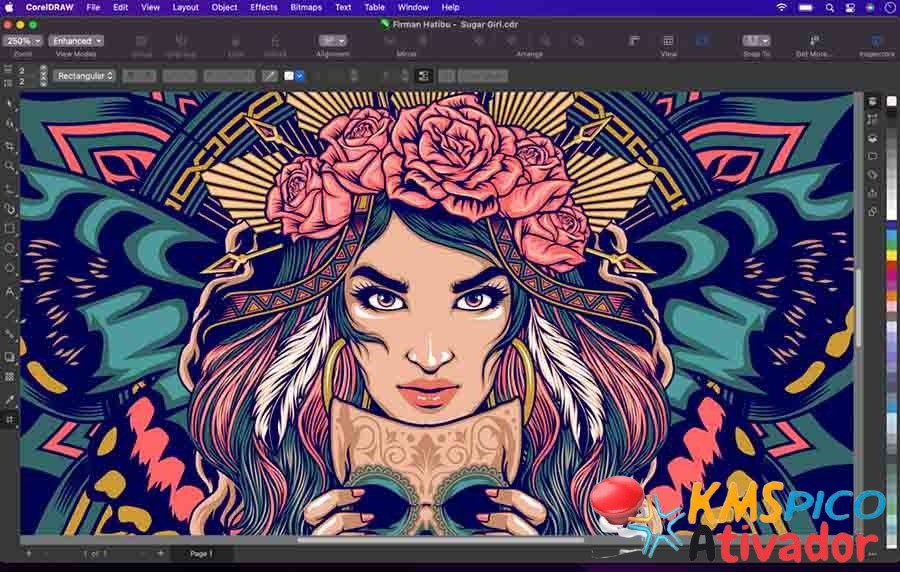
Task: Click the Ungroup icon in the toolbar
Action: 181,41
